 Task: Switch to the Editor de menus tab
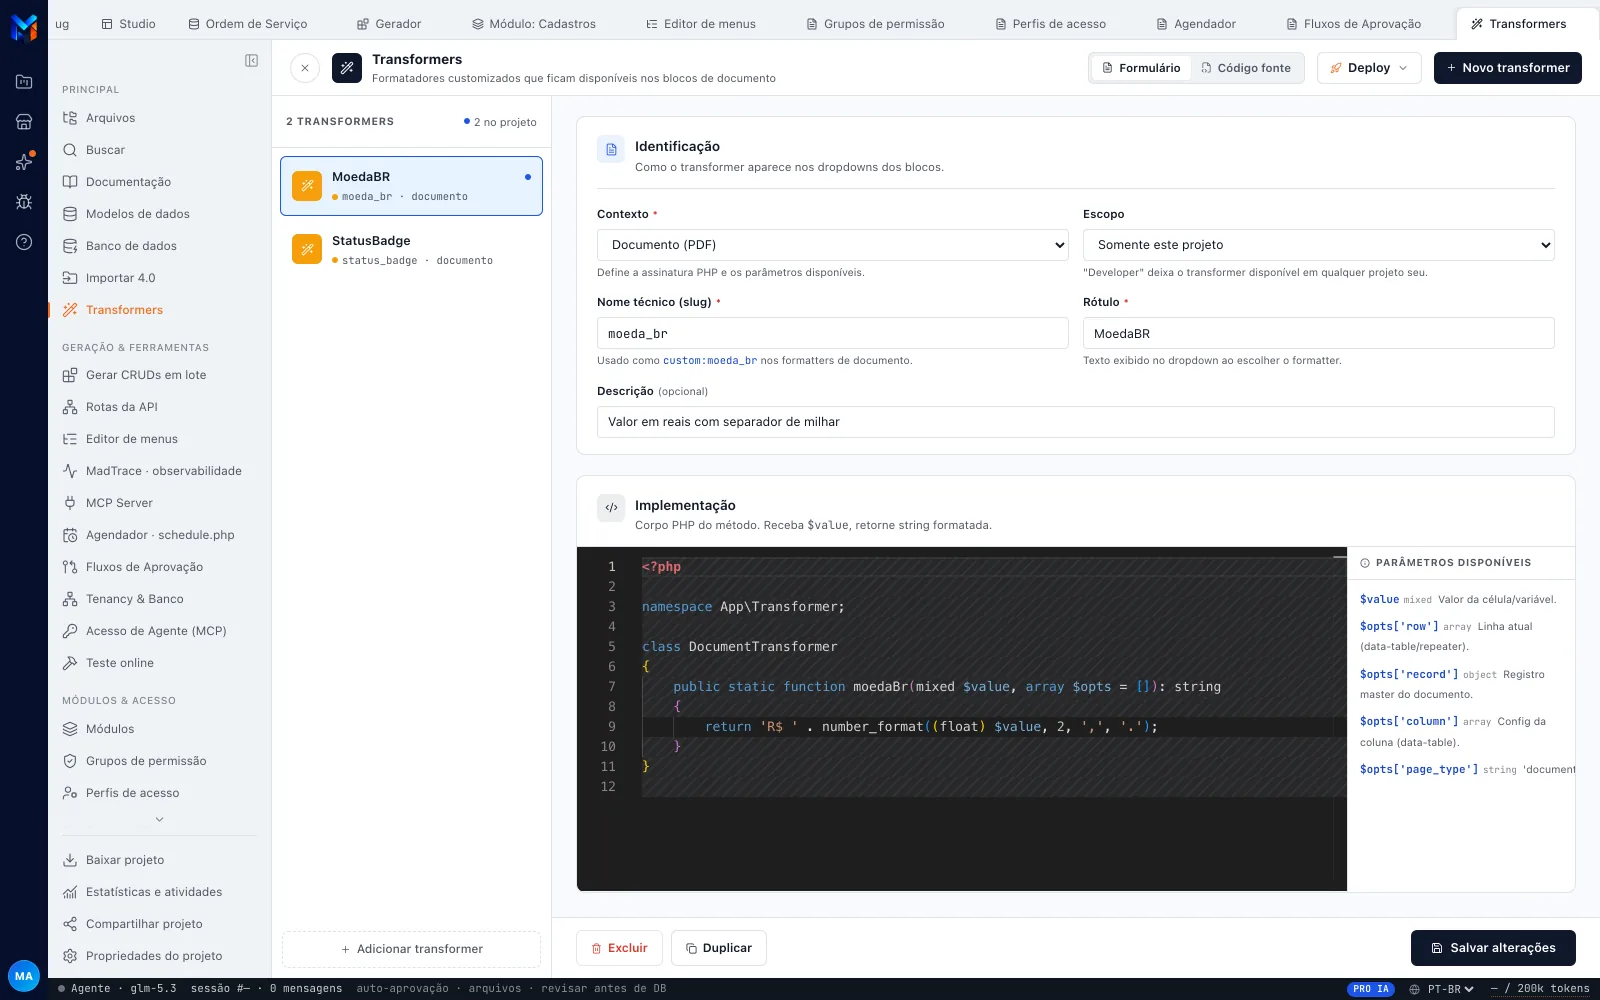point(701,24)
